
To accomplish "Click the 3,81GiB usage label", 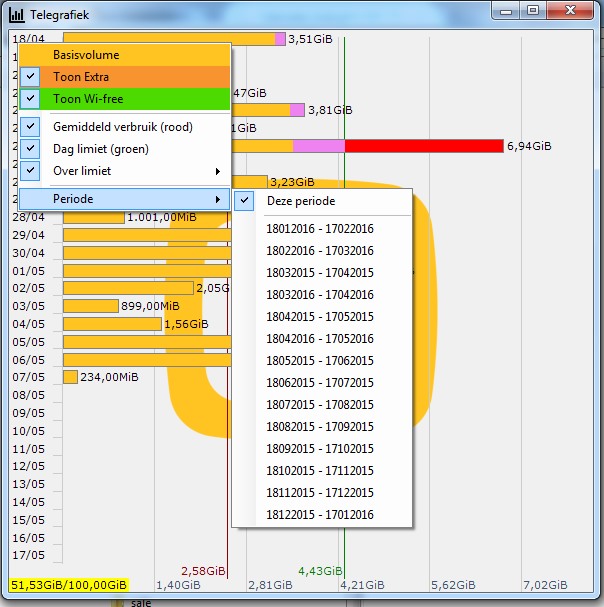I will tap(330, 110).
